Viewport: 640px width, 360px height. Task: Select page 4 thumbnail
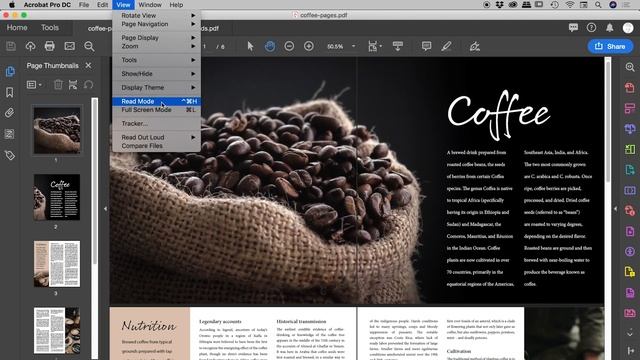click(x=57, y=331)
